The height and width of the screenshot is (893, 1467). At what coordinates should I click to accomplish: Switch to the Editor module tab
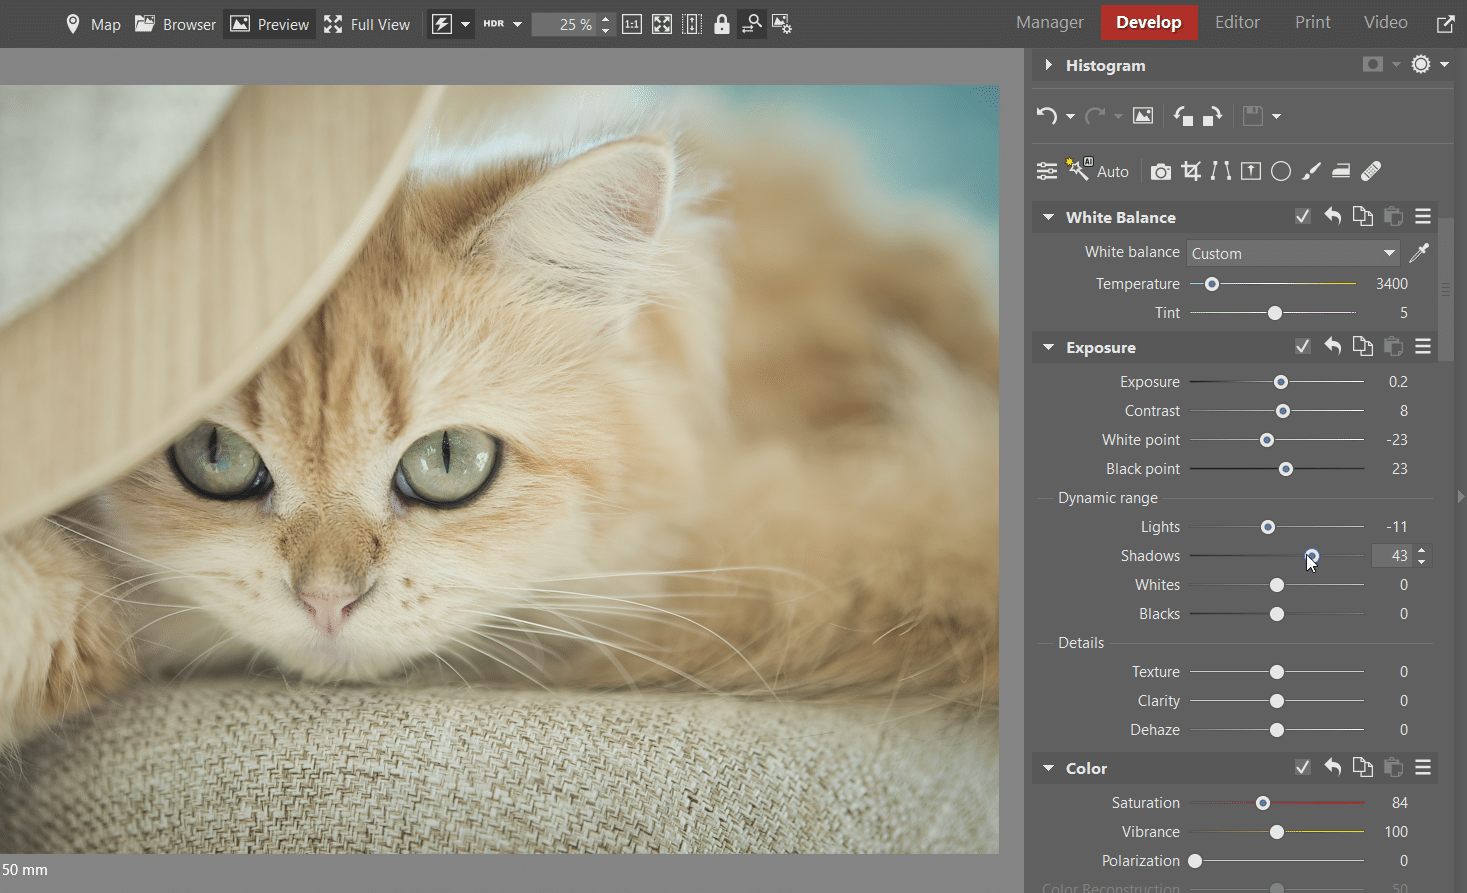1237,22
